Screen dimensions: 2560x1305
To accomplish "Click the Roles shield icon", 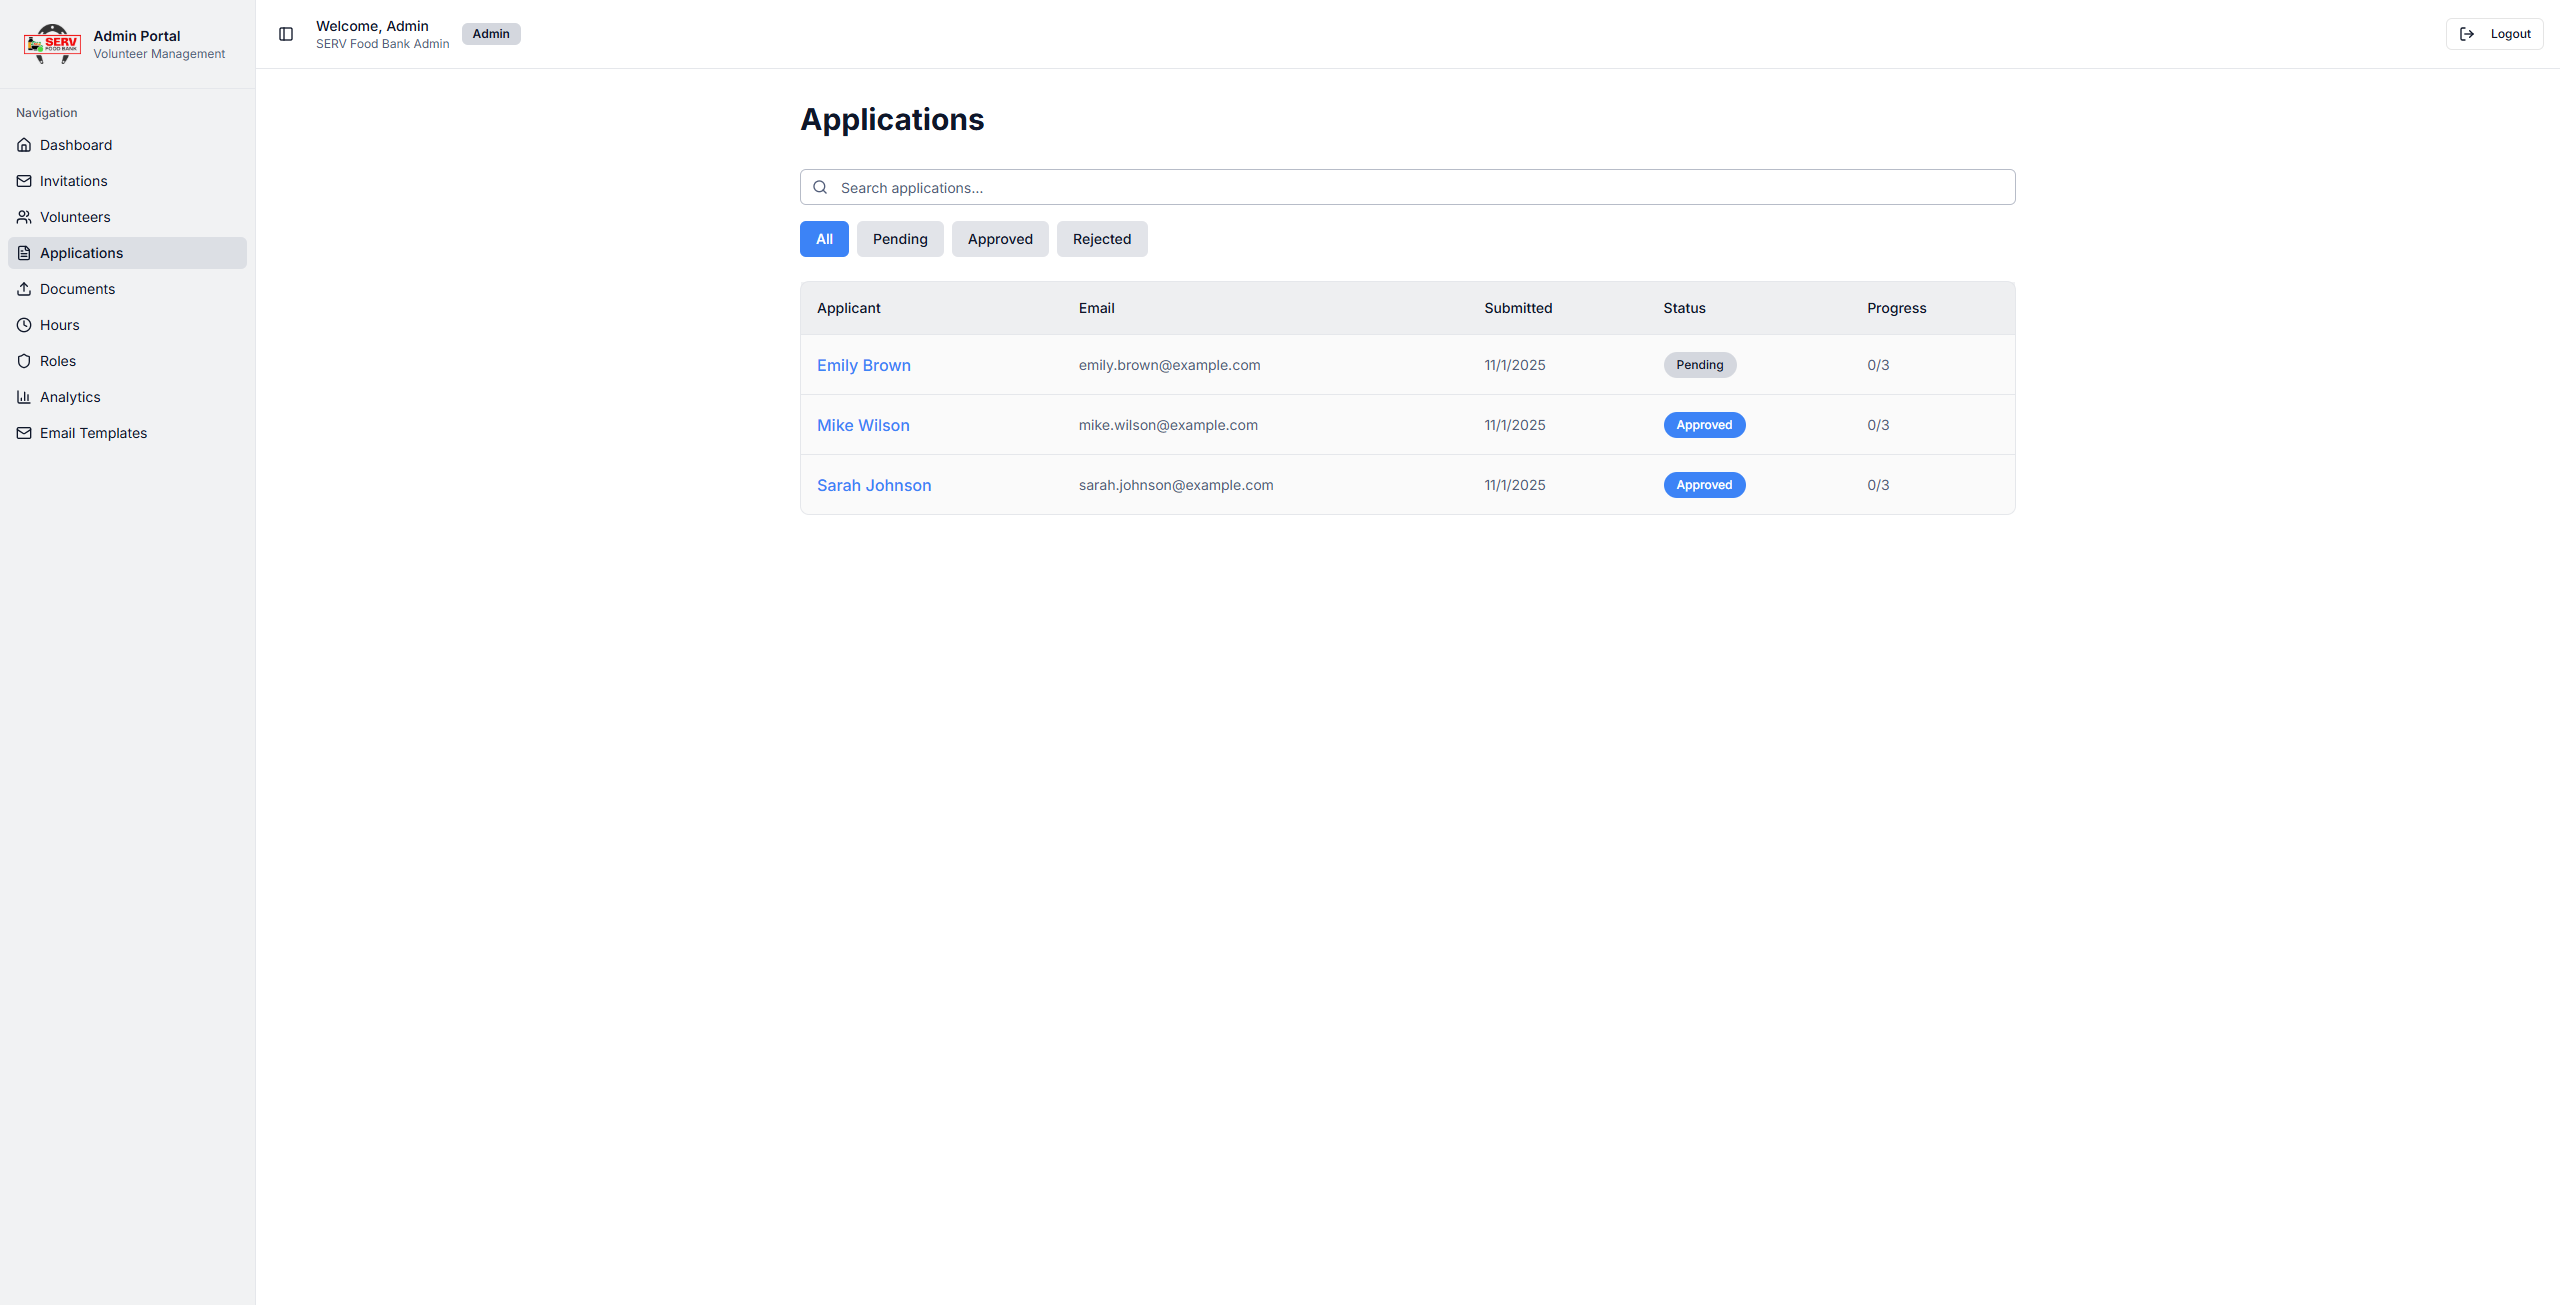I will tap(24, 361).
